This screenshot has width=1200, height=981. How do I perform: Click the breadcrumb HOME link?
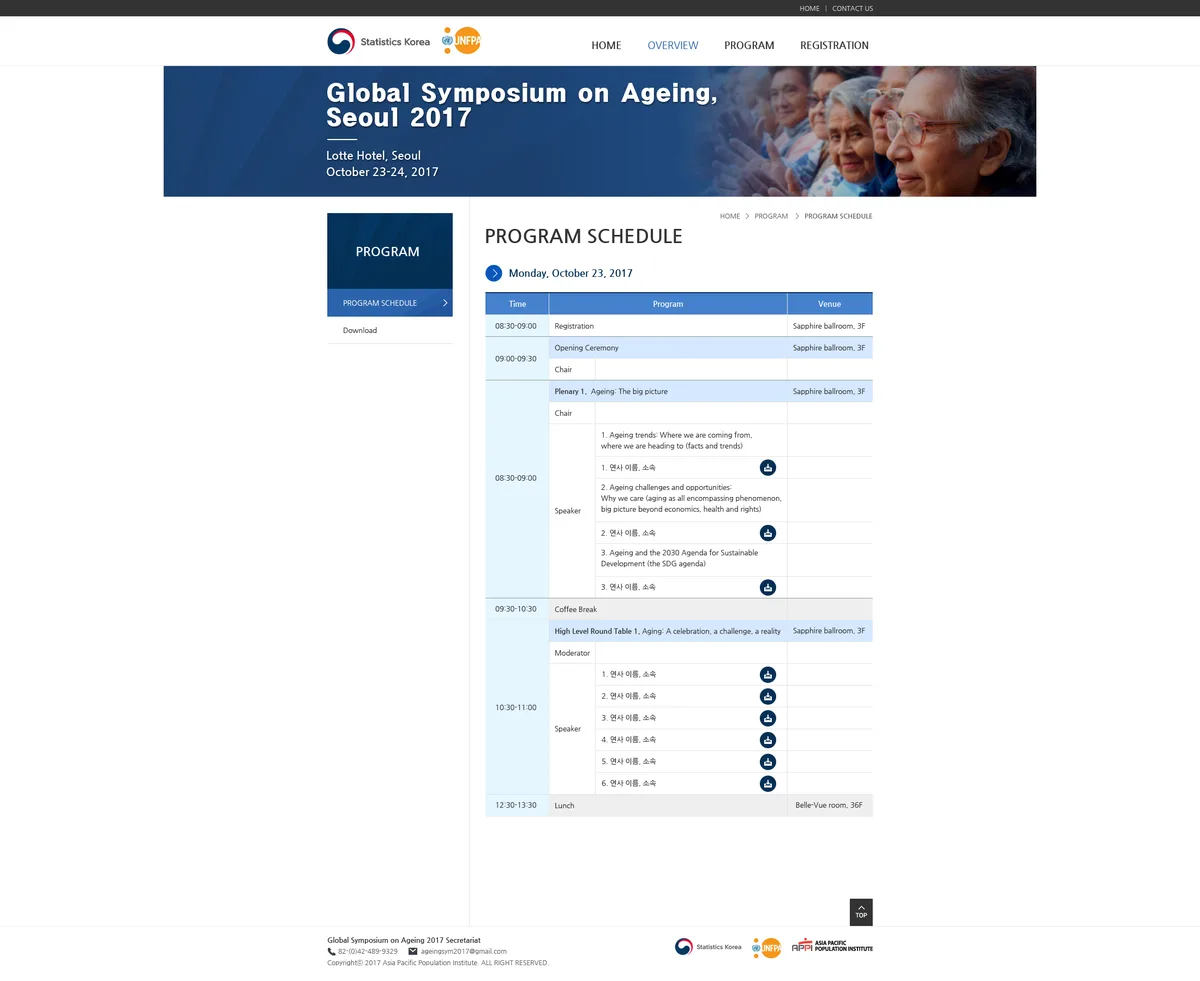pyautogui.click(x=730, y=216)
